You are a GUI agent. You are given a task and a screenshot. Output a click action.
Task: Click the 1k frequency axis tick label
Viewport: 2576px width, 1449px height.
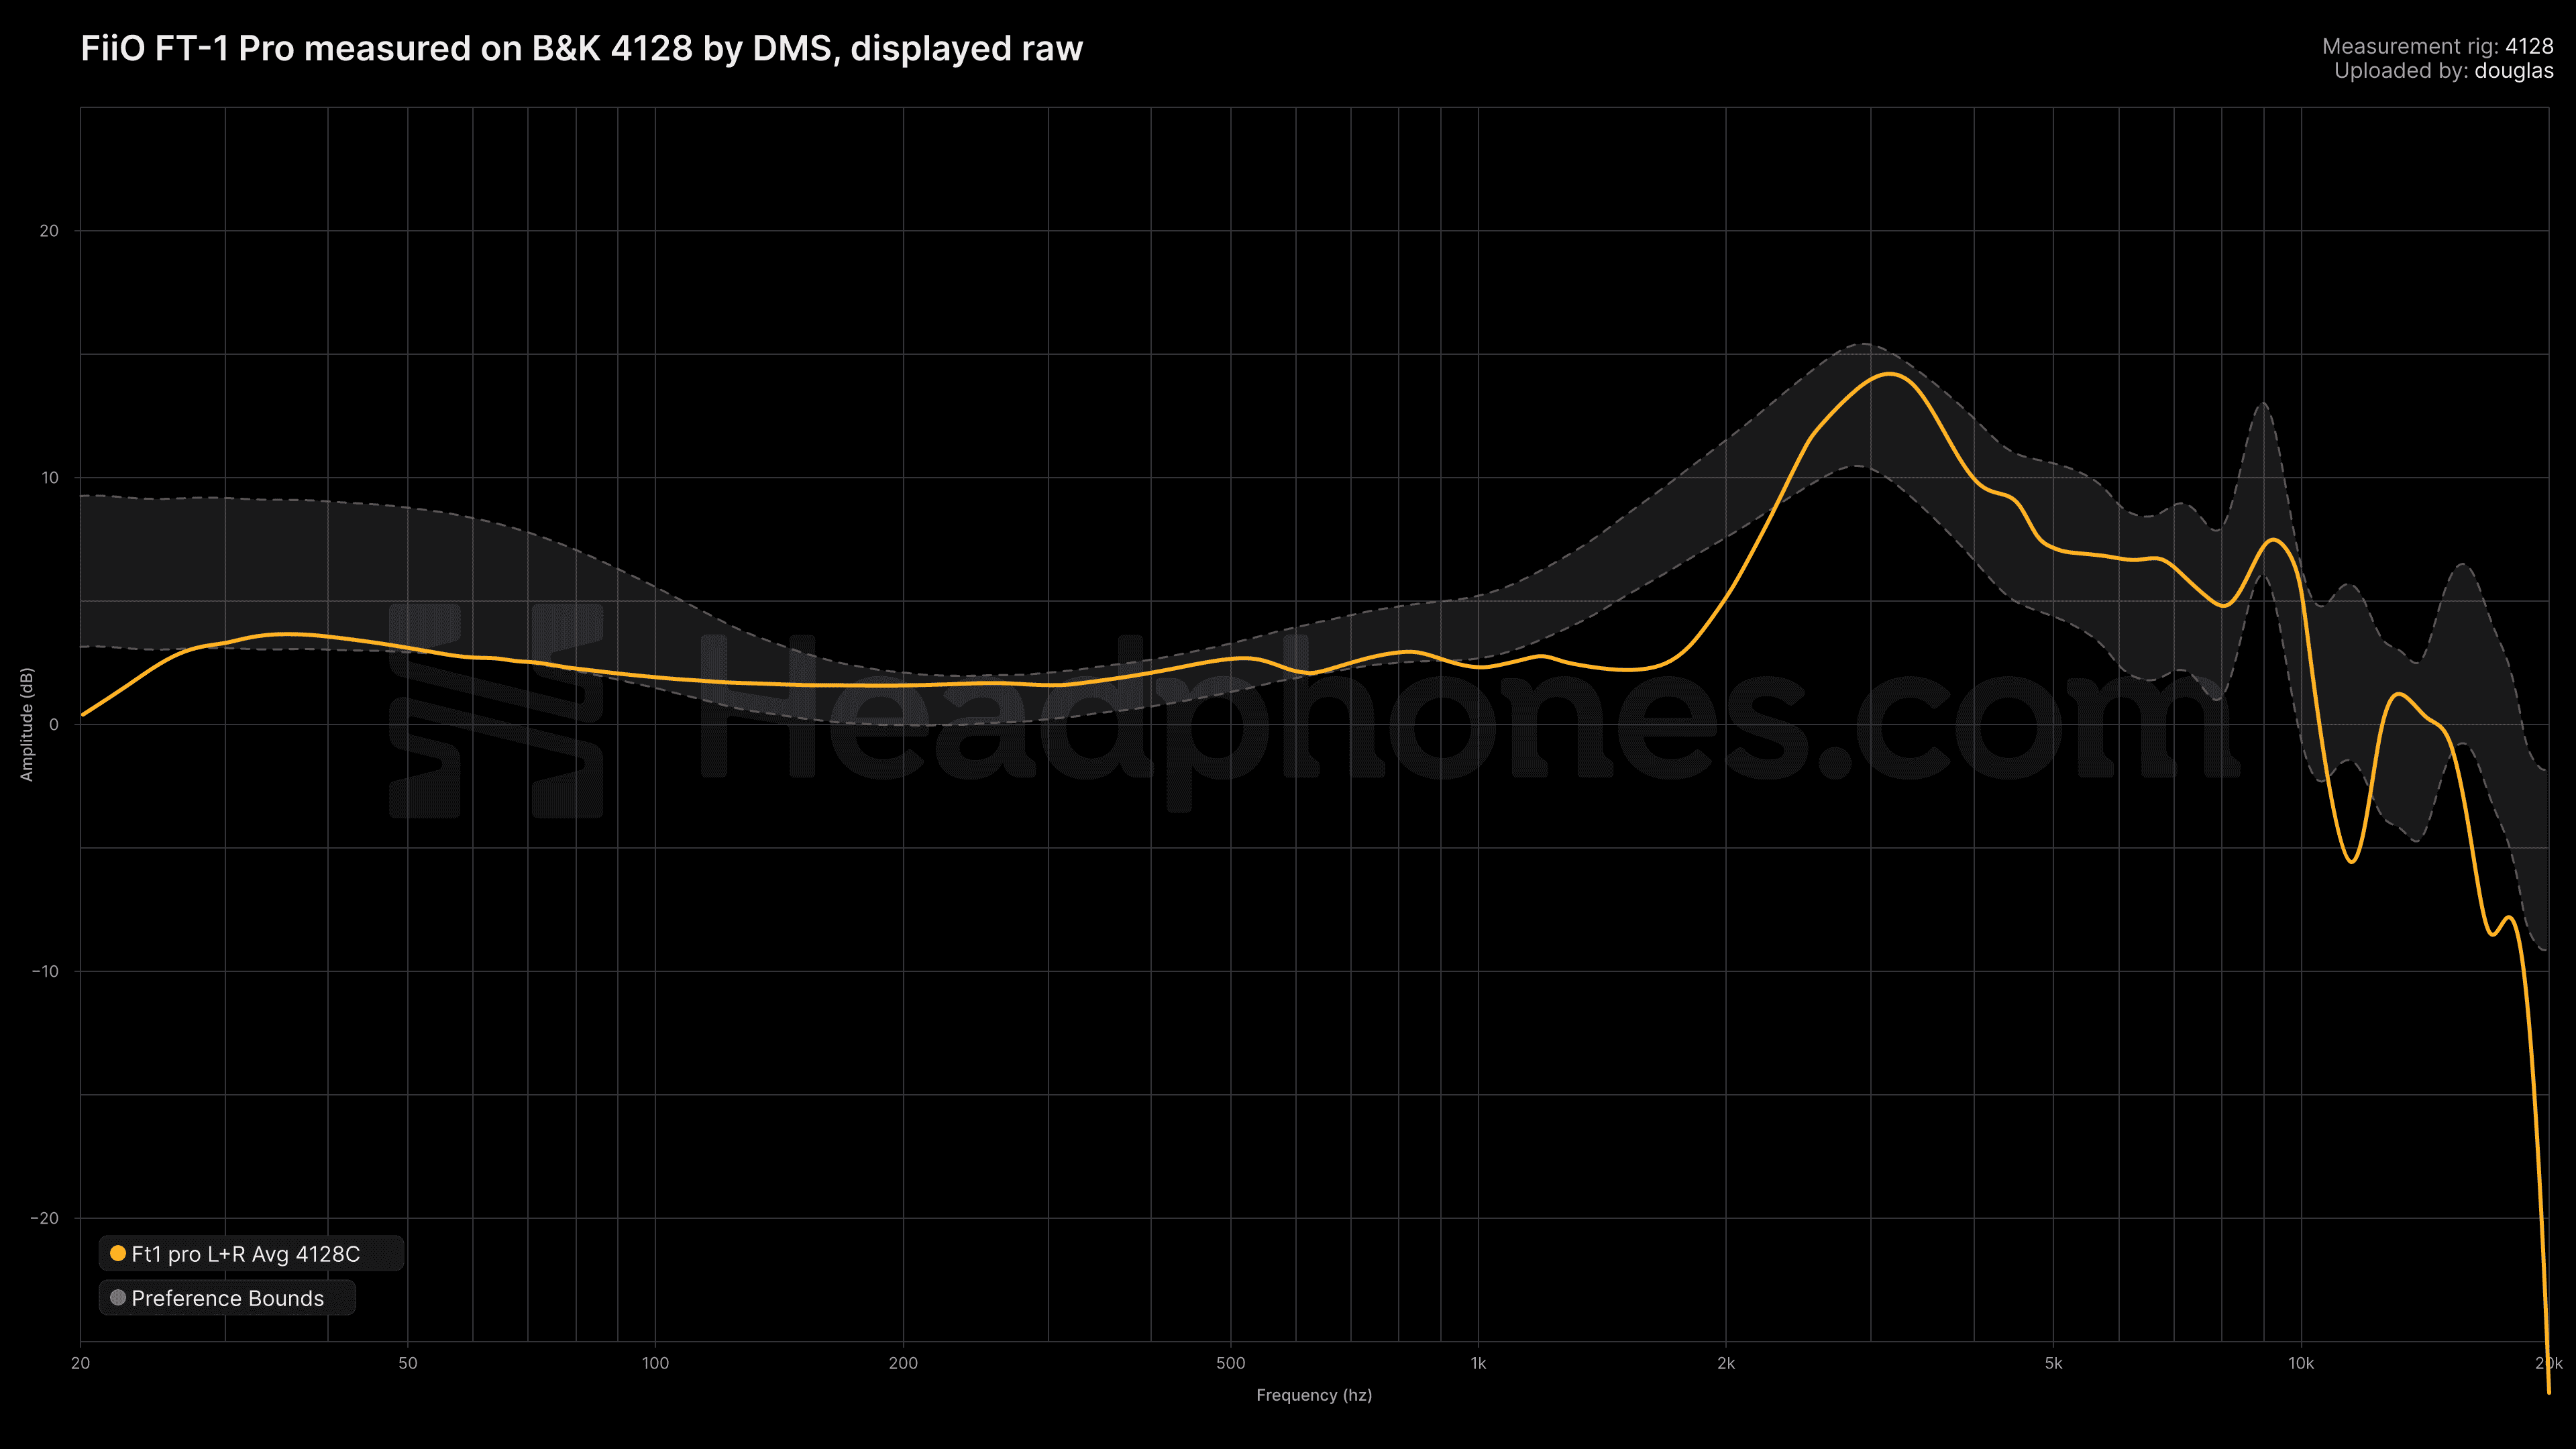tap(1478, 1363)
